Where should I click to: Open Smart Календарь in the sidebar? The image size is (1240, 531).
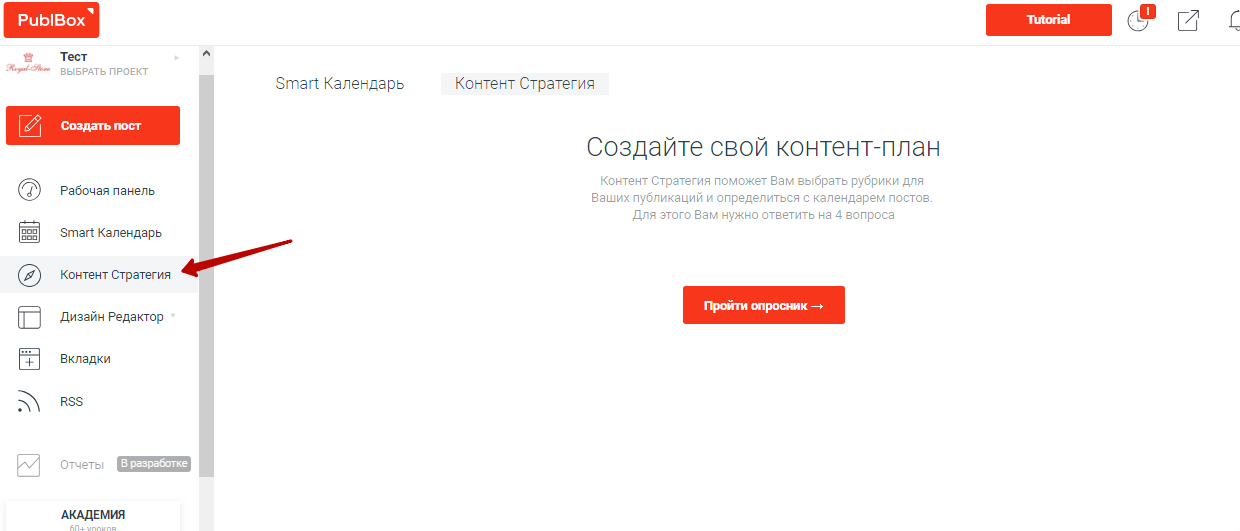pyautogui.click(x=110, y=233)
